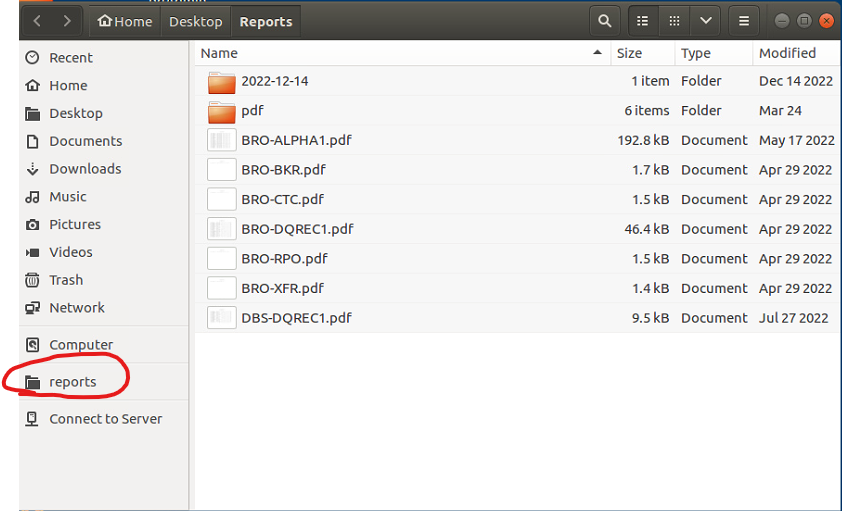This screenshot has width=842, height=511.
Task: Sort by the Type column header
Action: coord(714,53)
